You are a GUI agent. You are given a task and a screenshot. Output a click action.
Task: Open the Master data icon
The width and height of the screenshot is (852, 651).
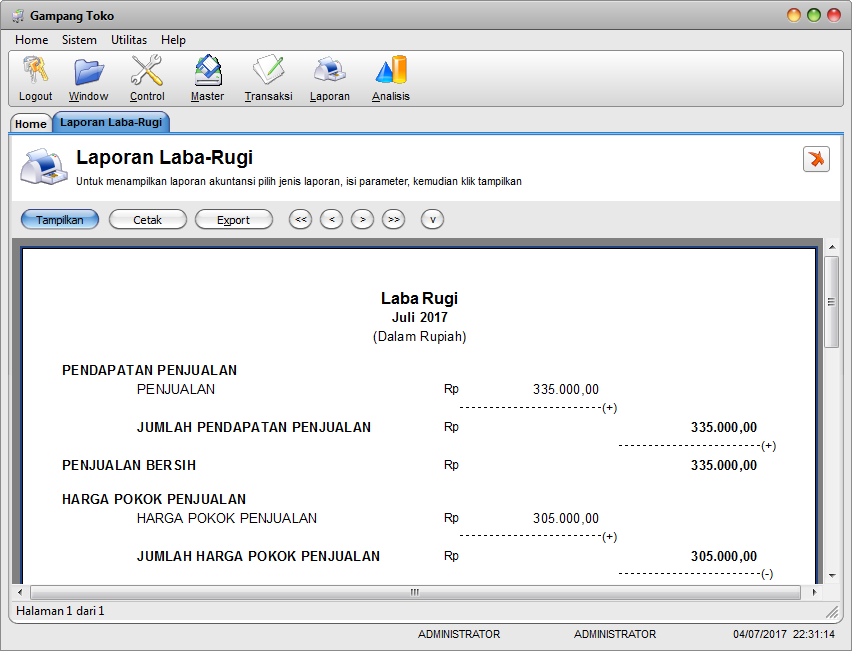[x=208, y=70]
